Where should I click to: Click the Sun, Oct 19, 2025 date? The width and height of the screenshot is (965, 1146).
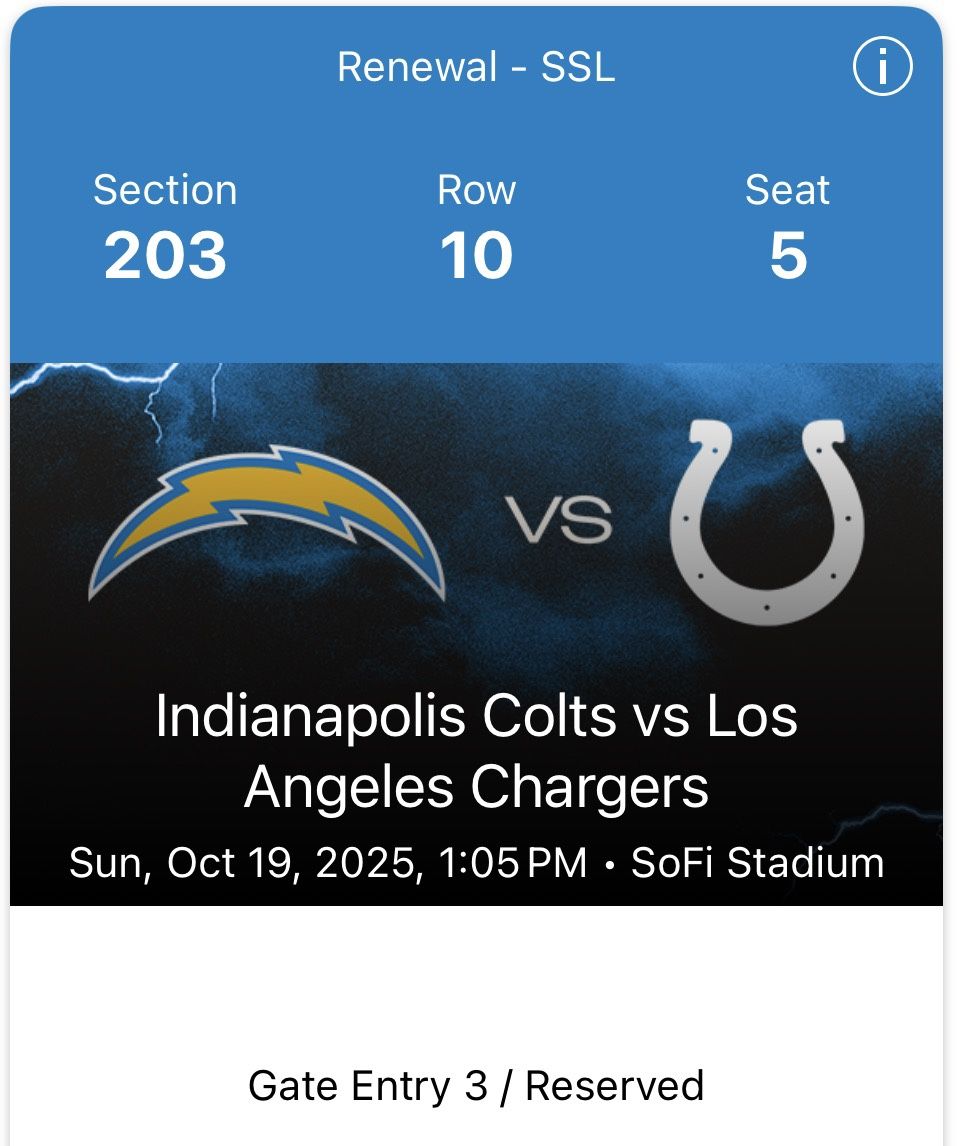point(242,863)
